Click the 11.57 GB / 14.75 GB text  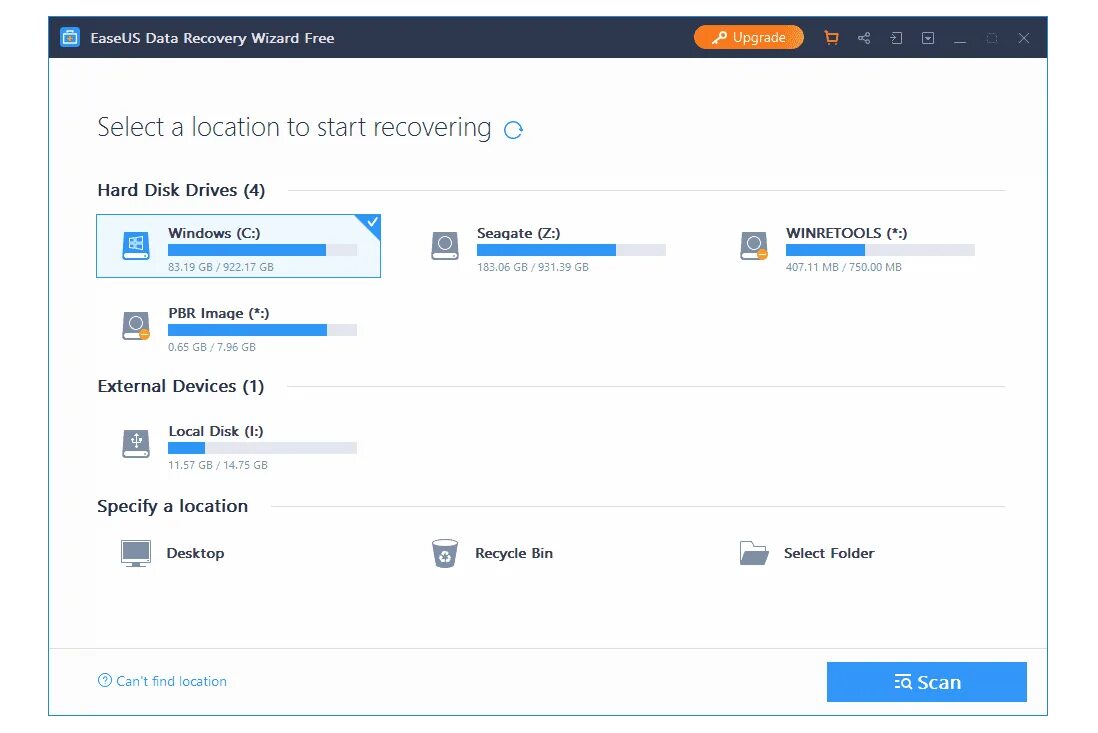point(218,465)
